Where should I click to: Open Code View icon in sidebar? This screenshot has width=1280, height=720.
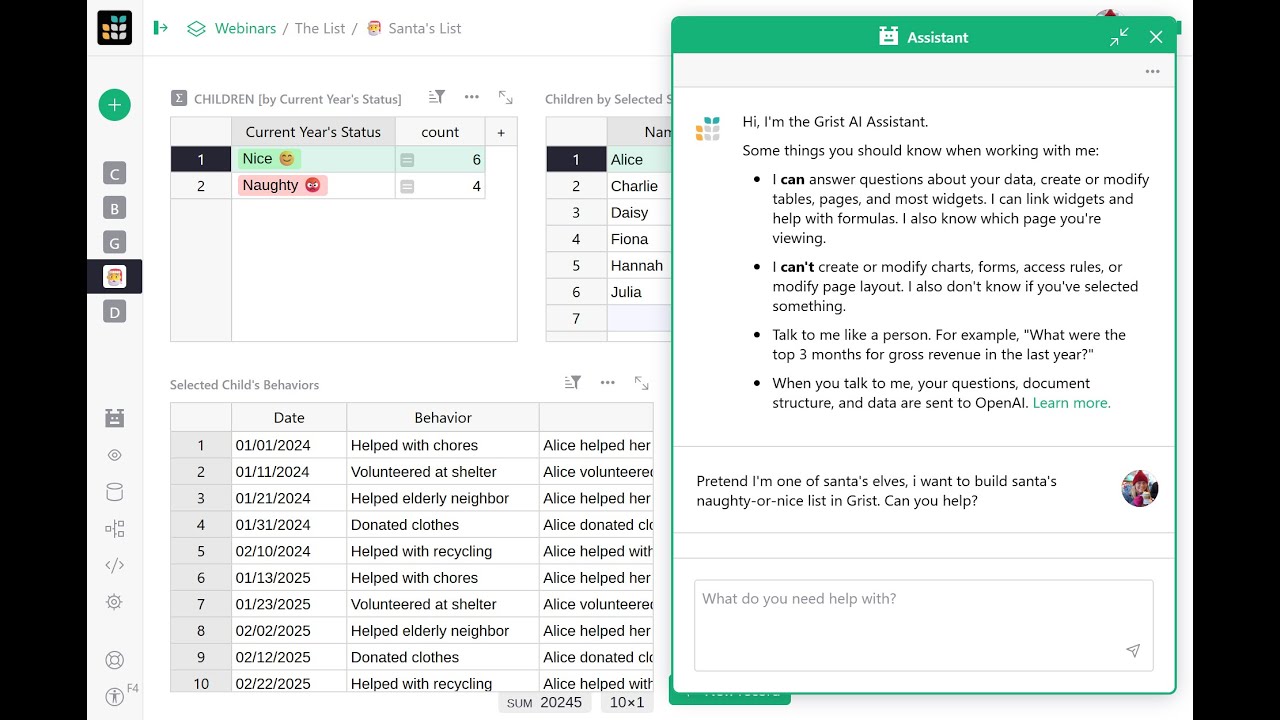pyautogui.click(x=114, y=565)
